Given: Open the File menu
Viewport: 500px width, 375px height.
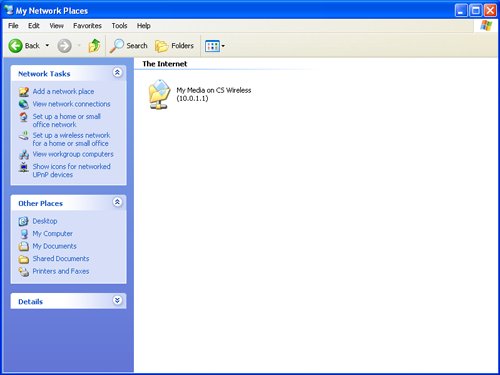Looking at the screenshot, I should point(13,26).
